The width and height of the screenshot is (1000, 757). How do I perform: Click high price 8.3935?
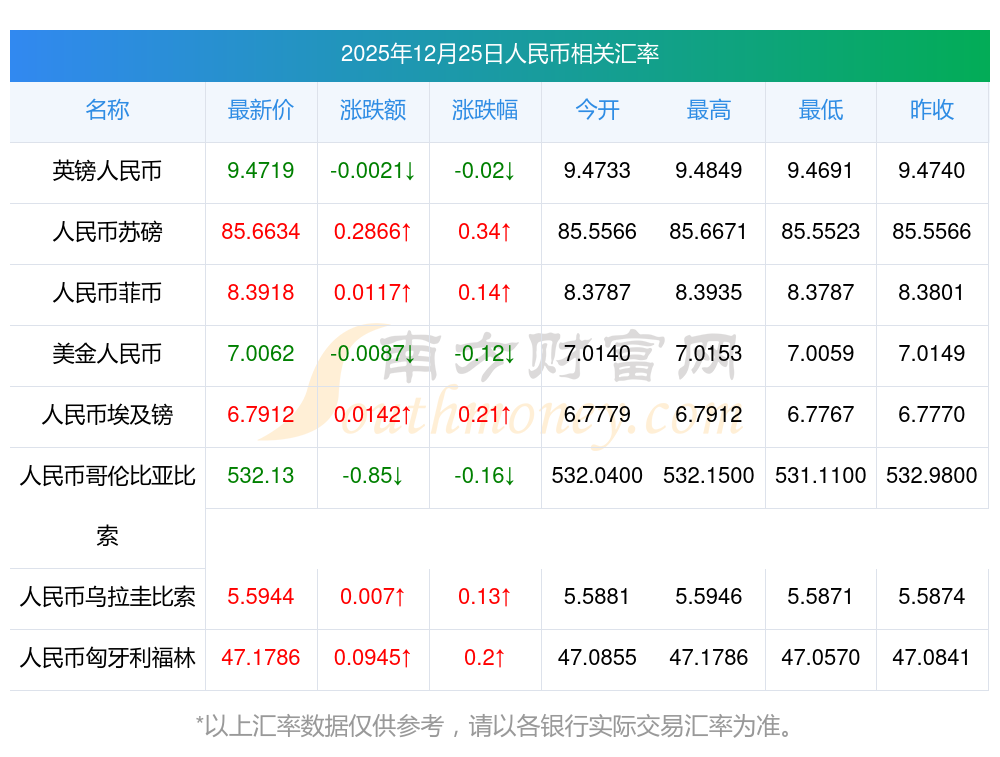pyautogui.click(x=709, y=293)
